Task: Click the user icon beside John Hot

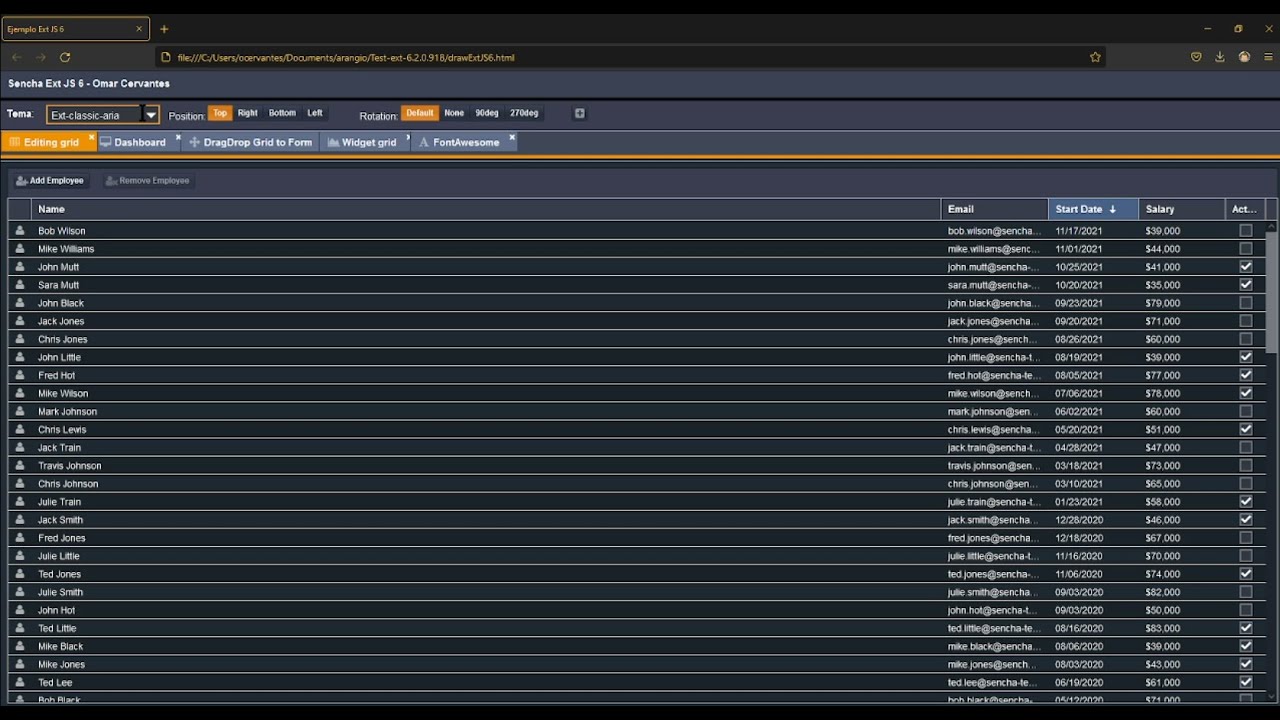Action: [20, 610]
